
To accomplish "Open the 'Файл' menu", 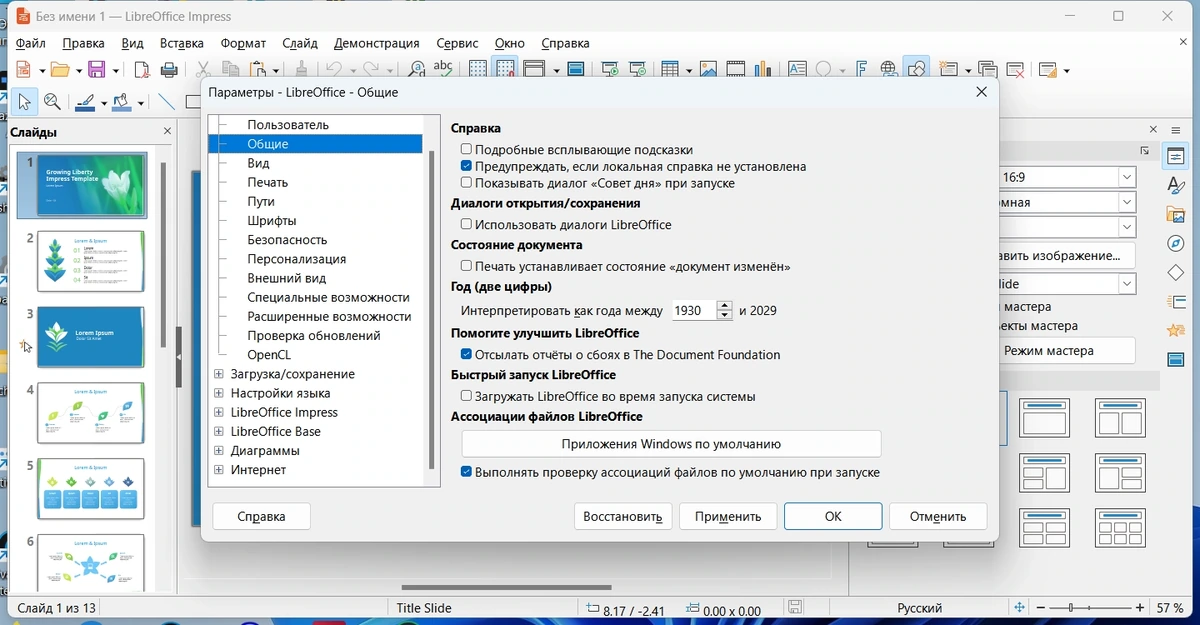I will tap(31, 43).
